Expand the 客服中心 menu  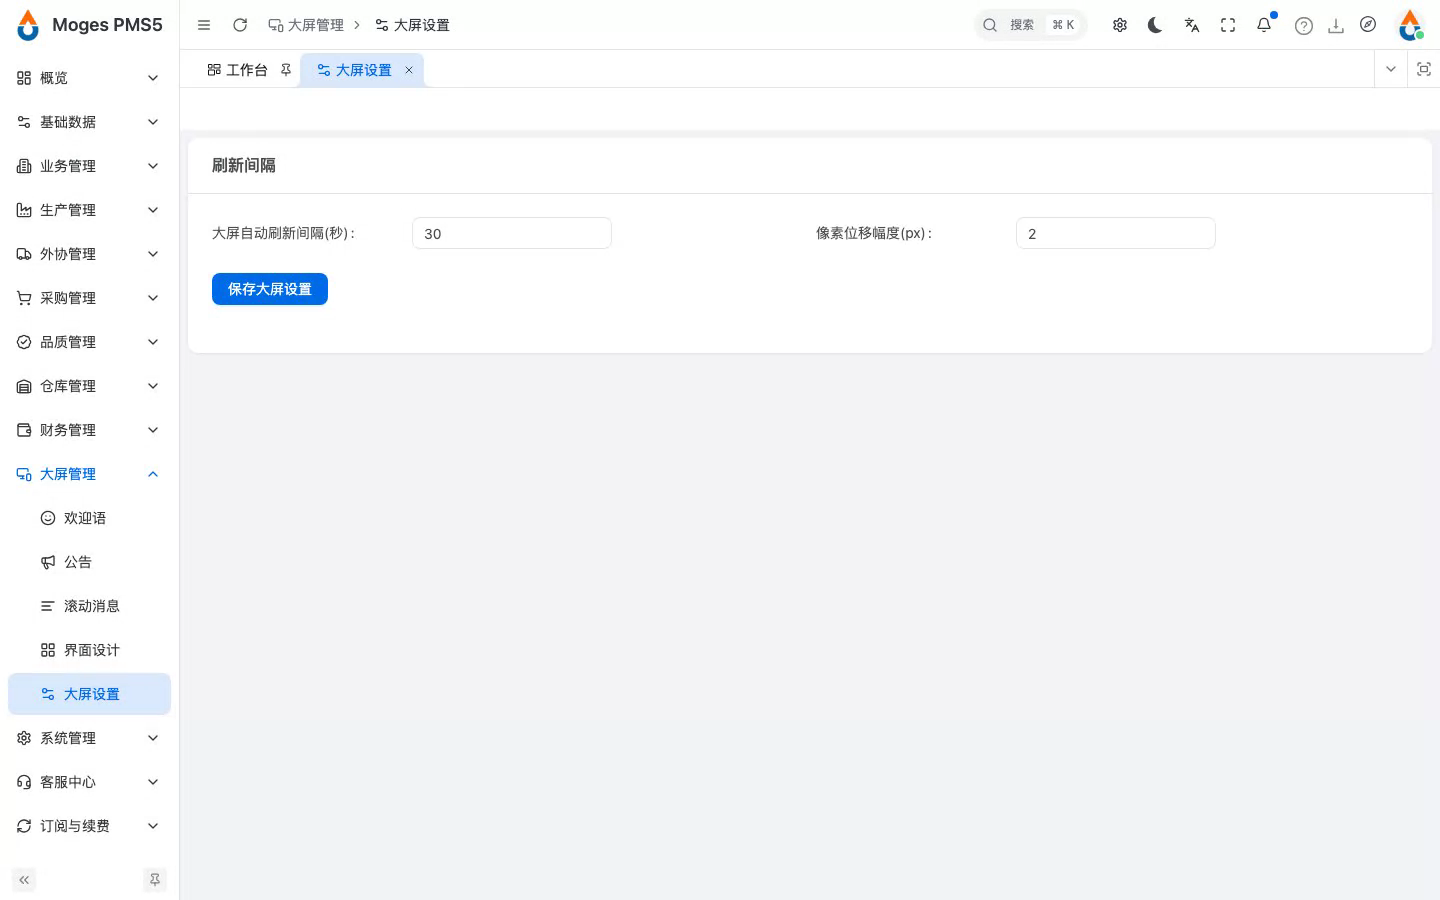[90, 782]
